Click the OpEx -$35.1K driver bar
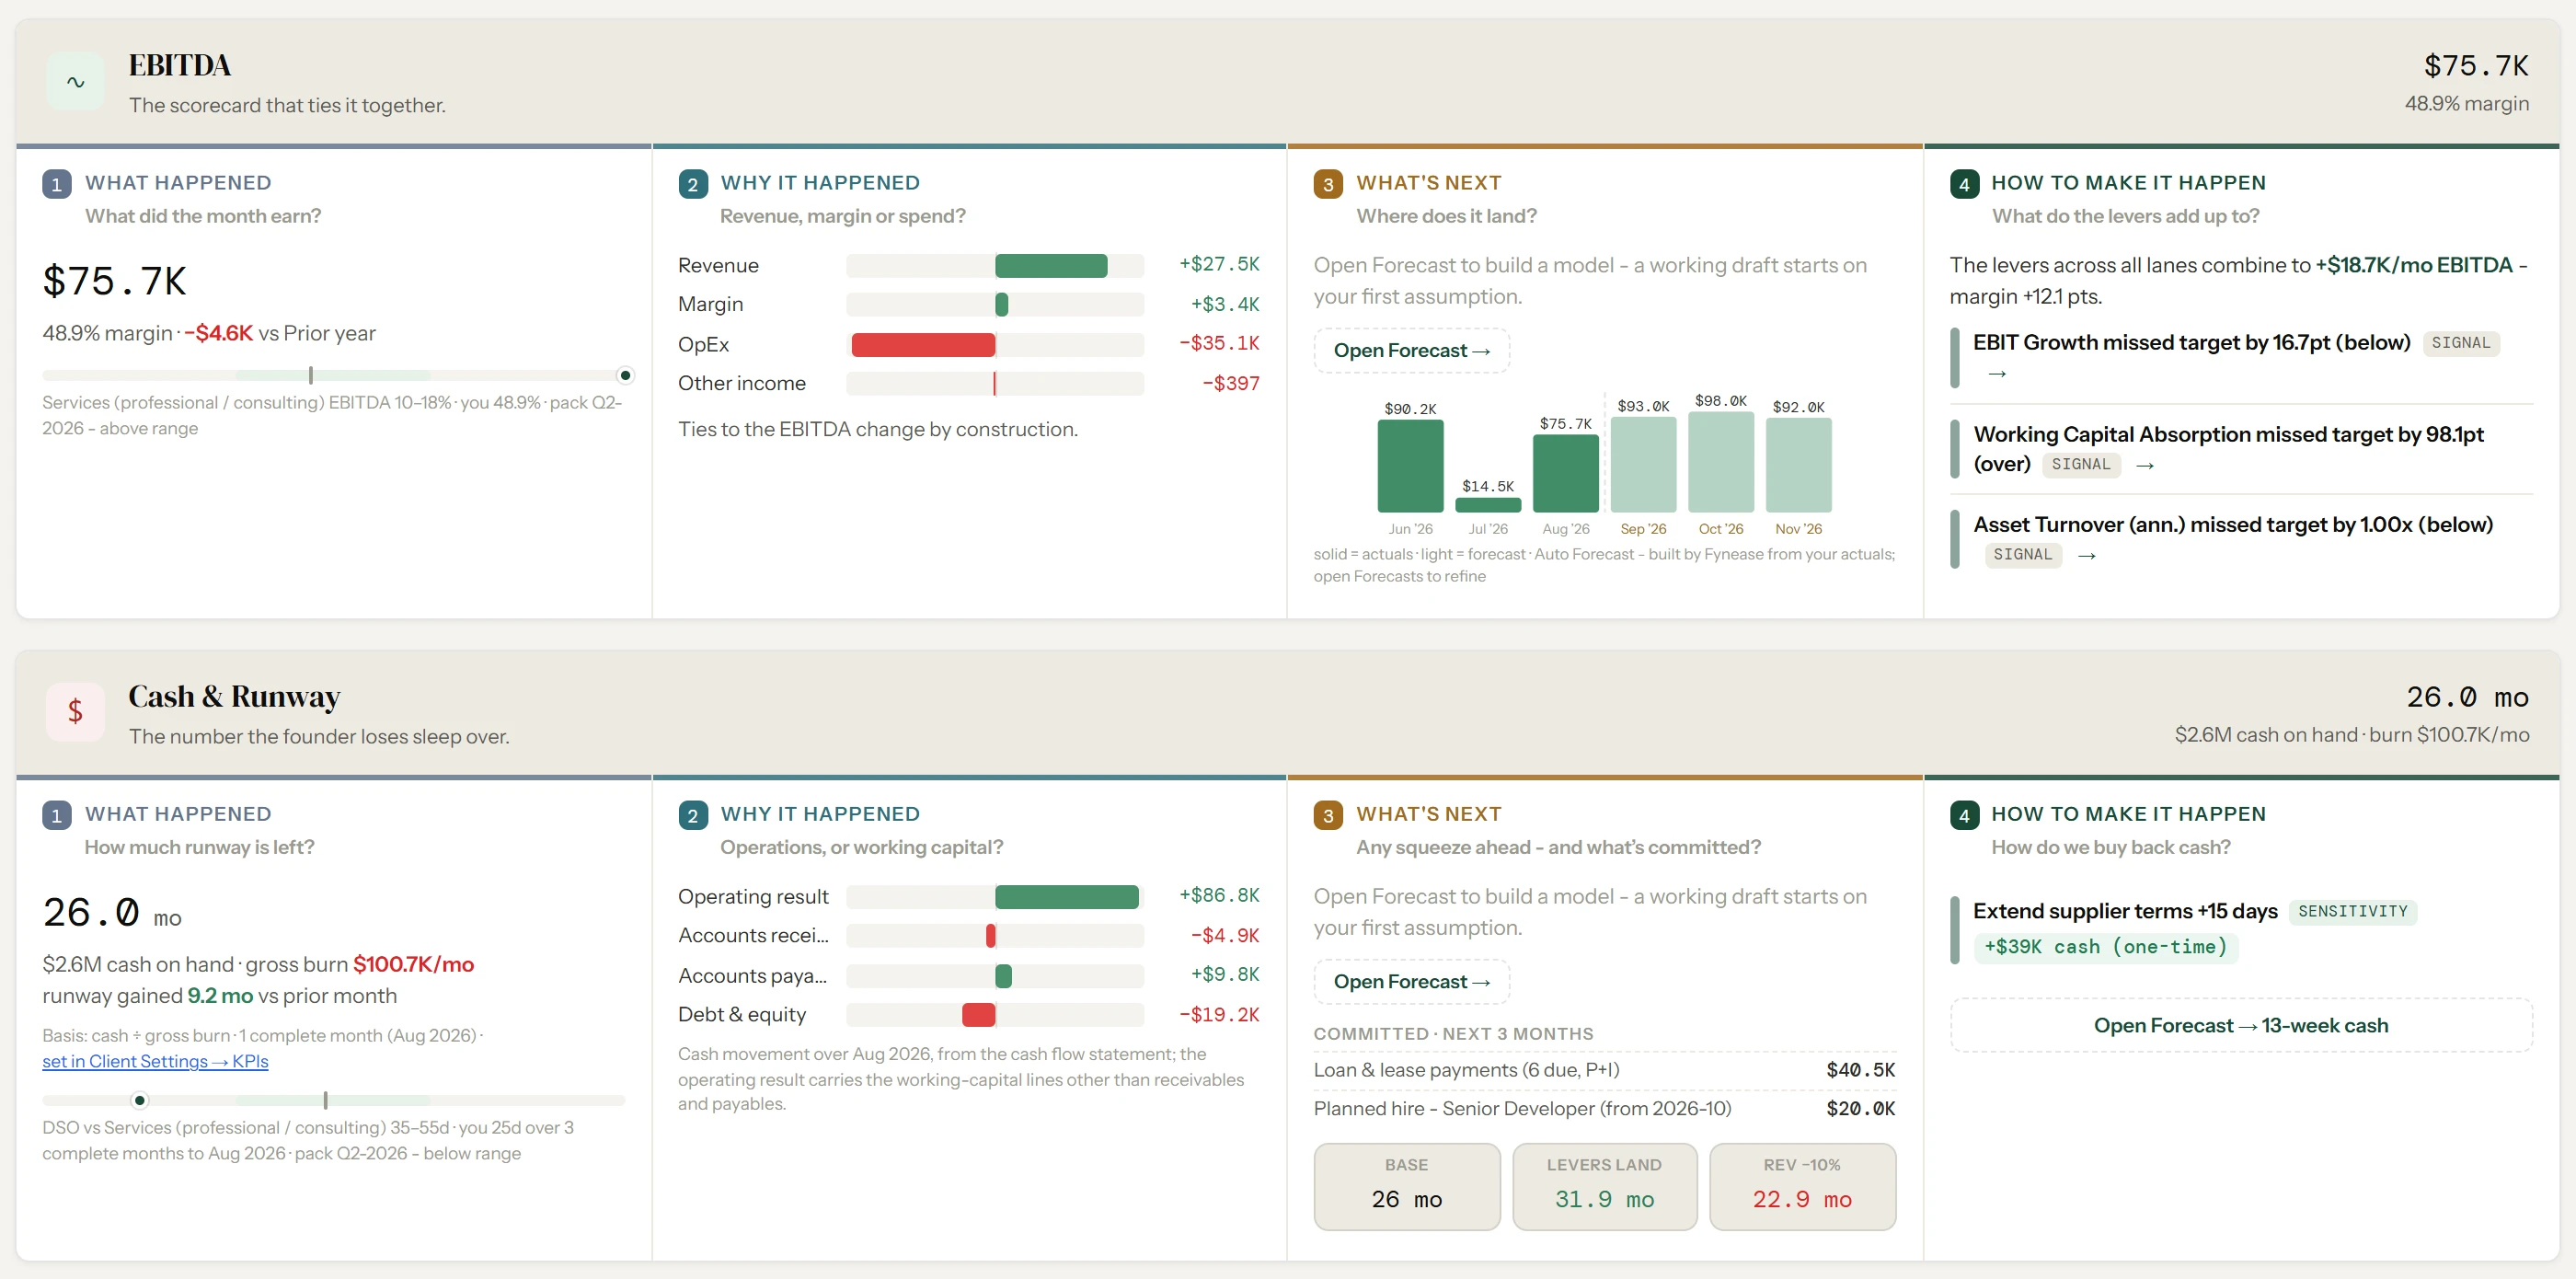The image size is (2576, 1279). click(923, 344)
